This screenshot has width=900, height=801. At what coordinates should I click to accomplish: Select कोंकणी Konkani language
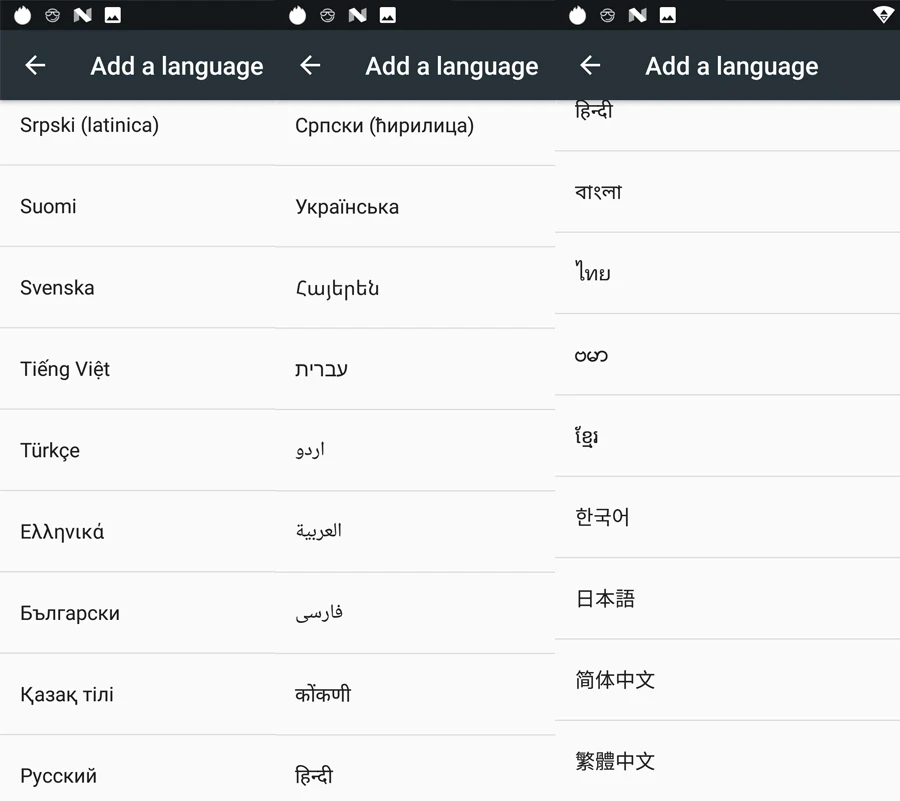point(415,695)
